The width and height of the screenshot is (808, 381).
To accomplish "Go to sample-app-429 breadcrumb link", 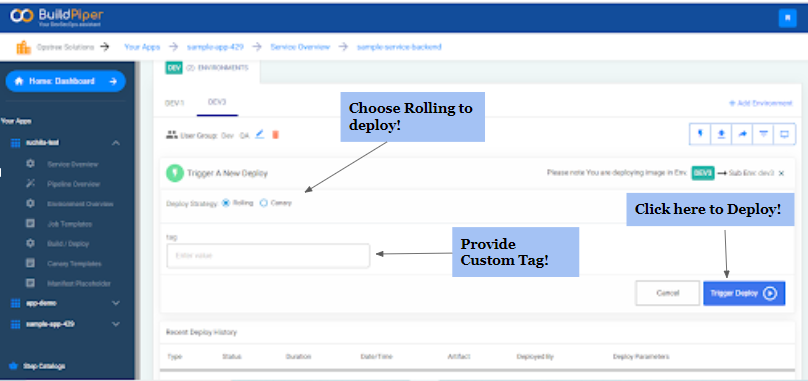I will (x=215, y=47).
